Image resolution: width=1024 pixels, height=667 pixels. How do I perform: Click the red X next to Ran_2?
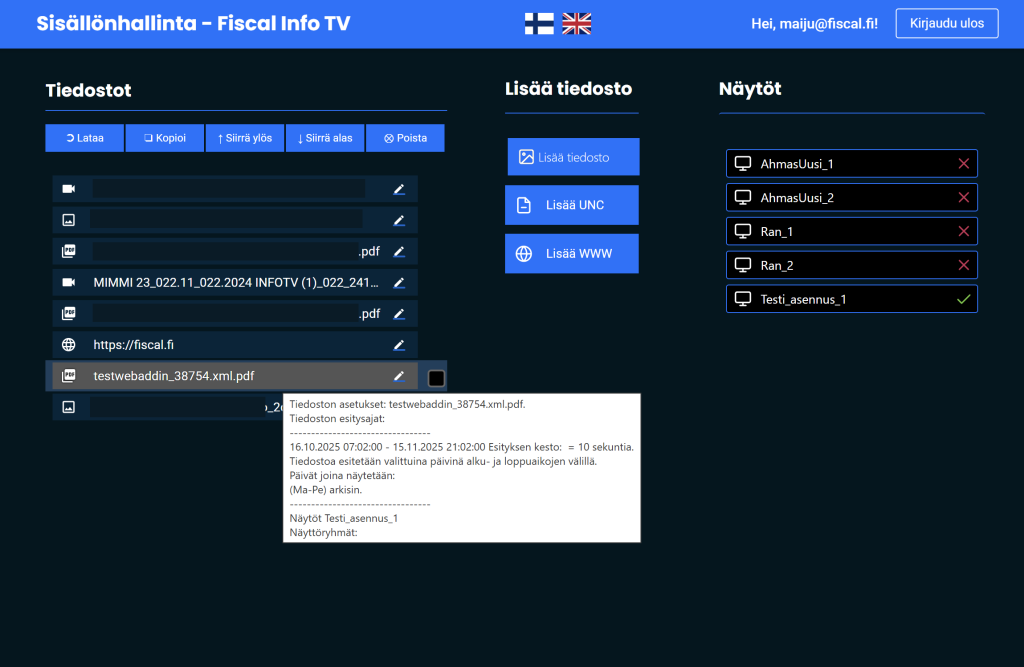[963, 266]
